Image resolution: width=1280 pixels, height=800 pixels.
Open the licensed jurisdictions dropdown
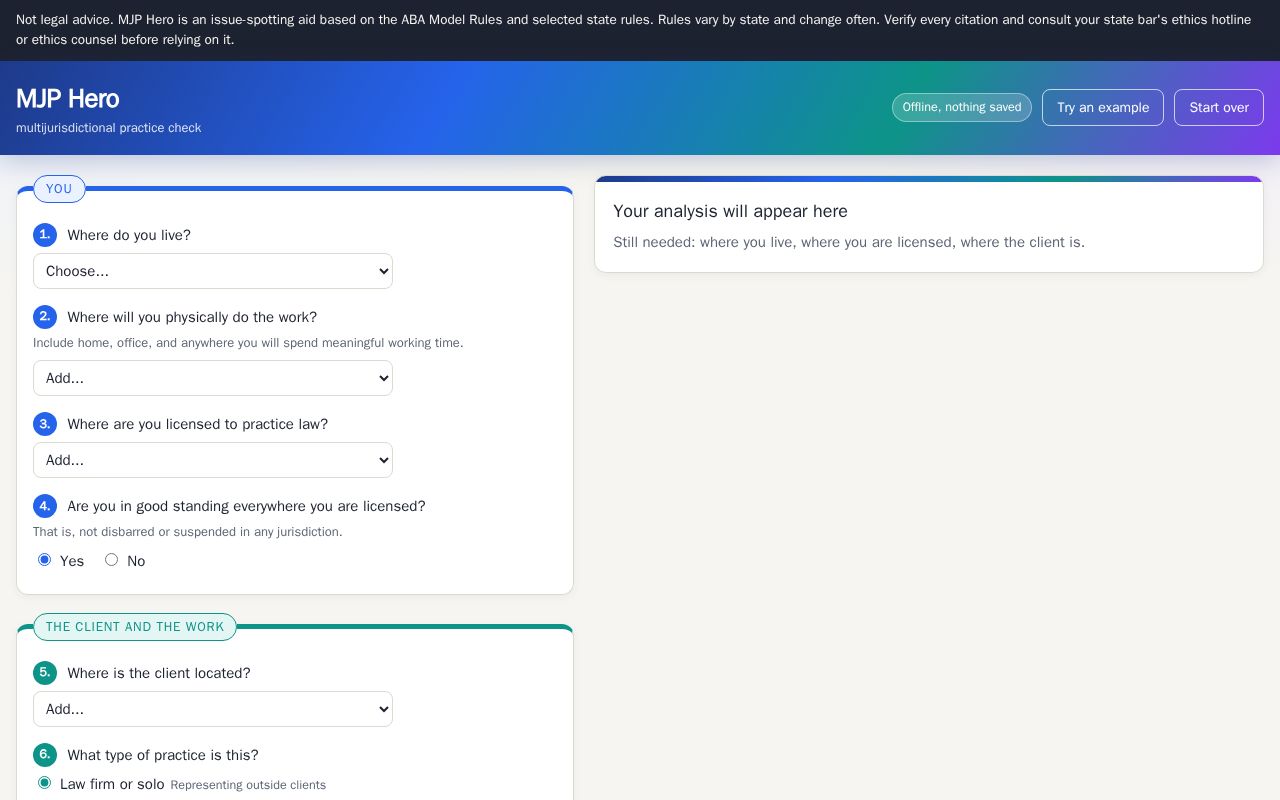click(x=213, y=460)
